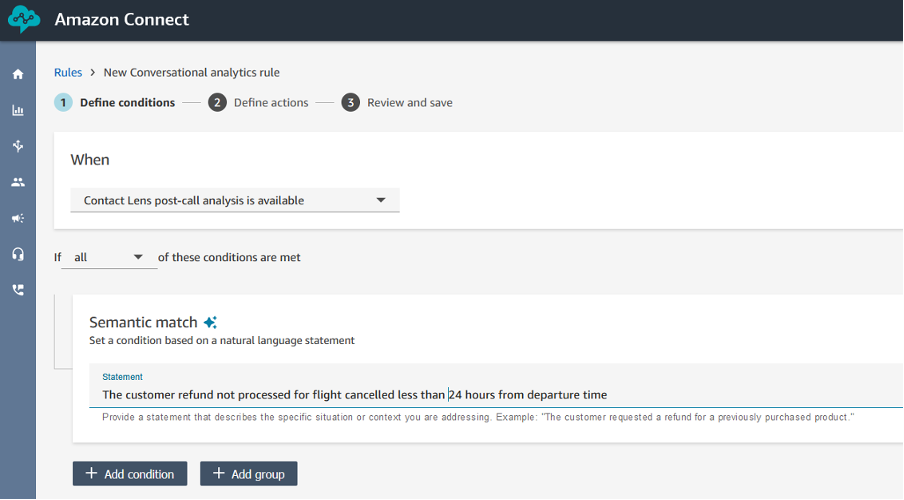Click the Rules breadcrumb link
The height and width of the screenshot is (500, 904).
click(x=68, y=72)
